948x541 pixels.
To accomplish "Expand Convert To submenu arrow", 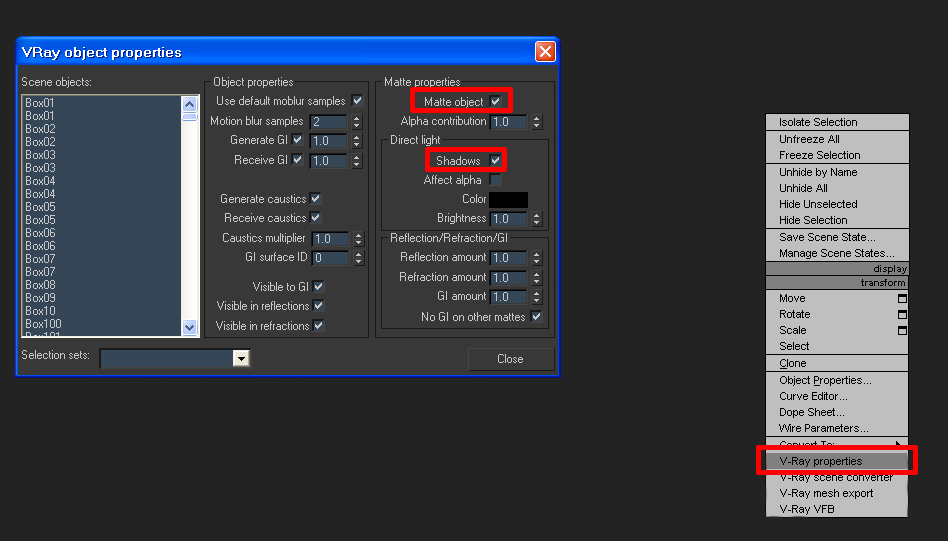I will [x=898, y=444].
